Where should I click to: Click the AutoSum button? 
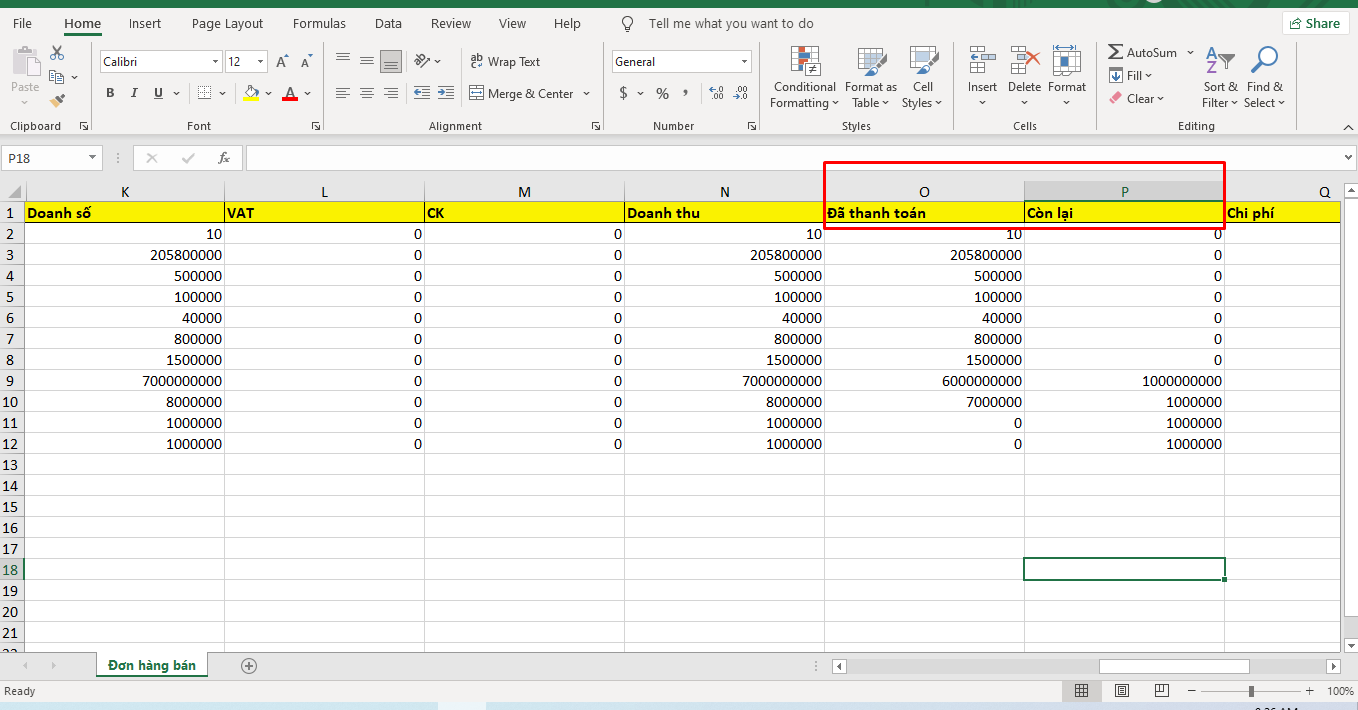(x=1142, y=52)
